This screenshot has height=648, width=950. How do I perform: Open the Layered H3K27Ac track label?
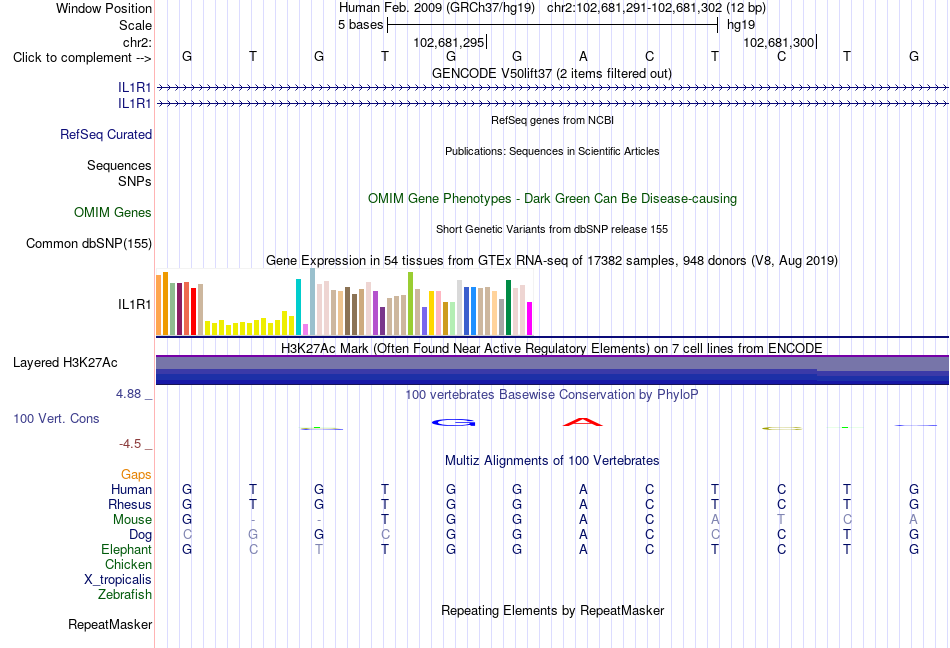(x=65, y=363)
